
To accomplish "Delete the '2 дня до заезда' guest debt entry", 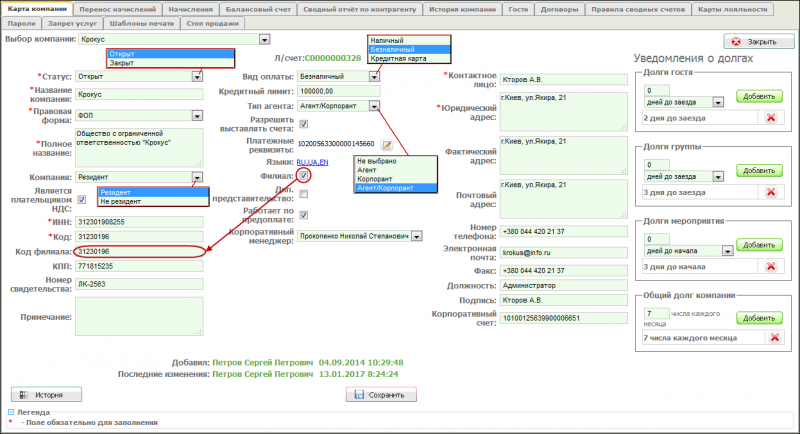I will [770, 118].
